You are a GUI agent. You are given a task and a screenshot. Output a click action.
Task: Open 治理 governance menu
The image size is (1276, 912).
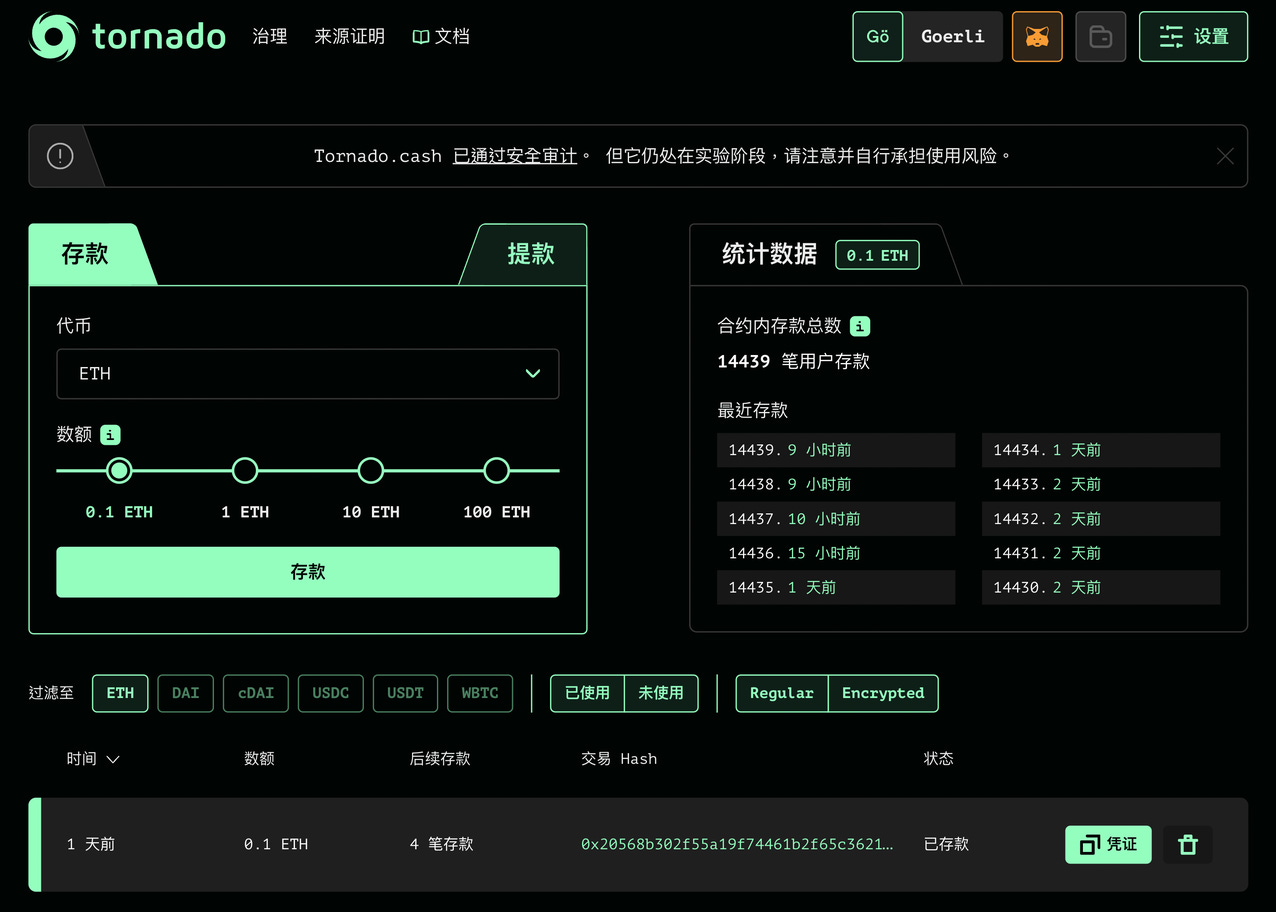click(270, 36)
